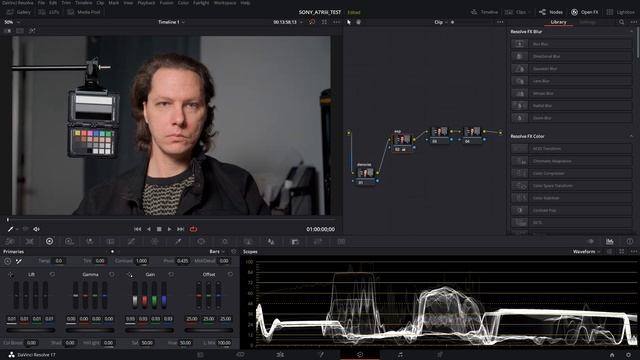Open node graph options three-dot menu
The image size is (640, 360).
(x=500, y=22)
